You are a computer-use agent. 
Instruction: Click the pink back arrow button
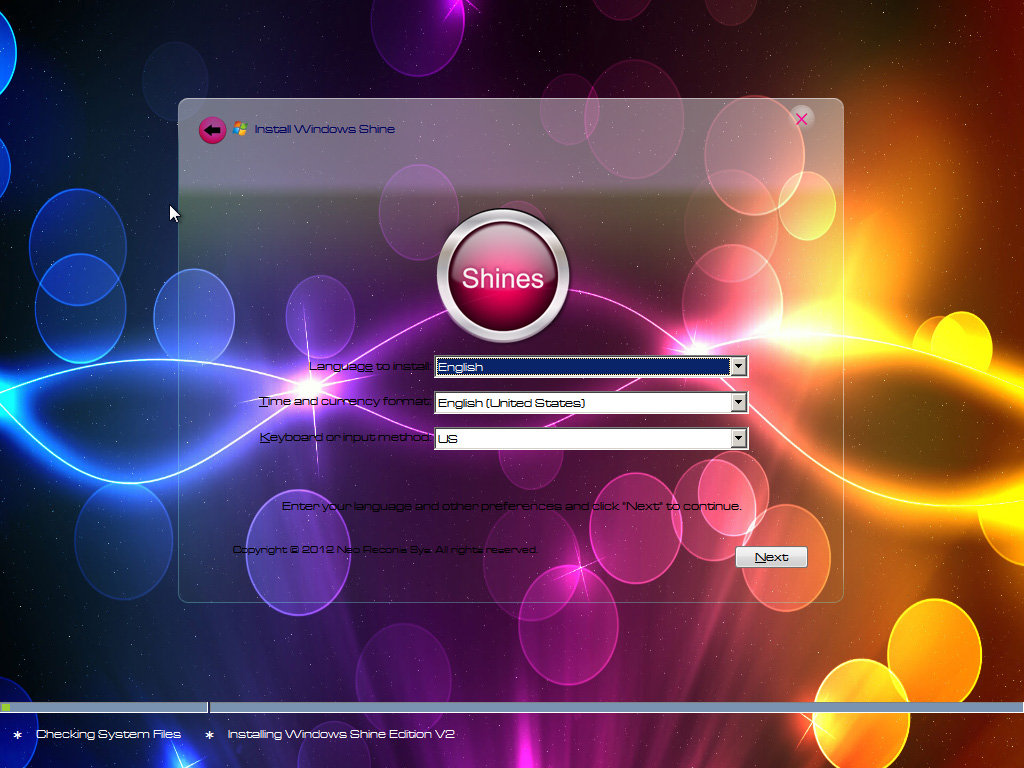pyautogui.click(x=212, y=130)
